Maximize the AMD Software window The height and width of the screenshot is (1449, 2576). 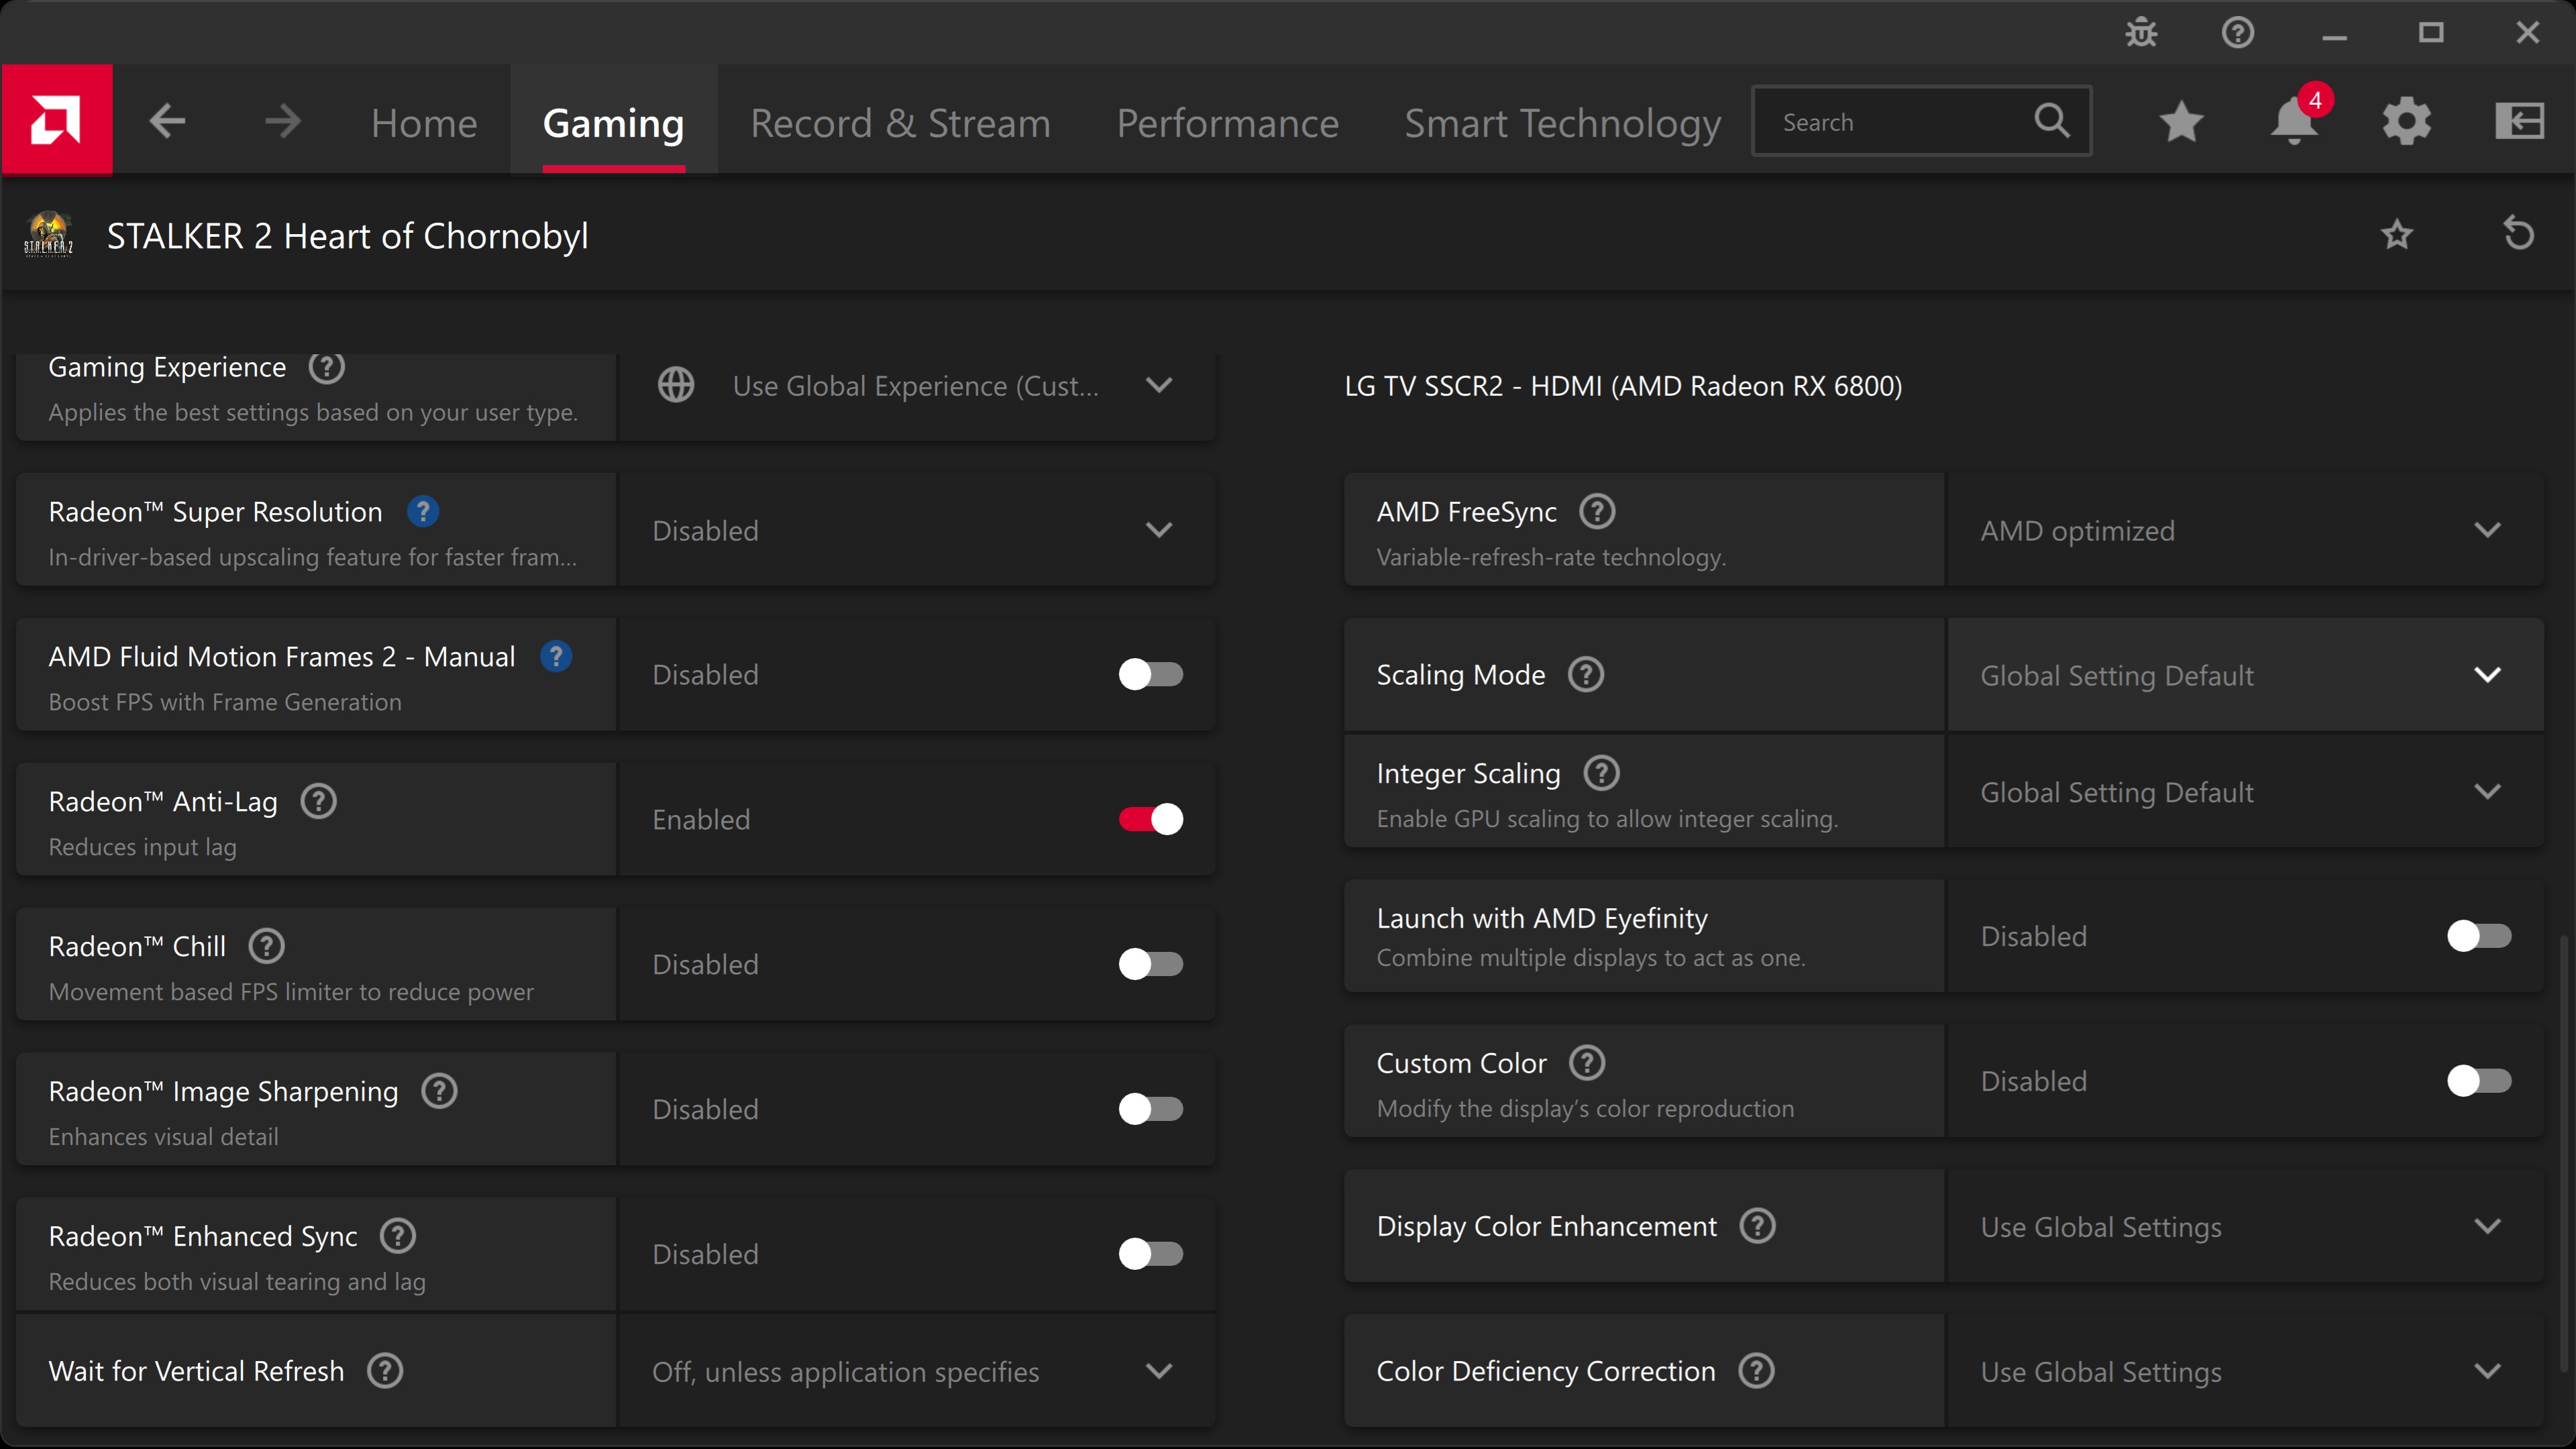[x=2431, y=33]
